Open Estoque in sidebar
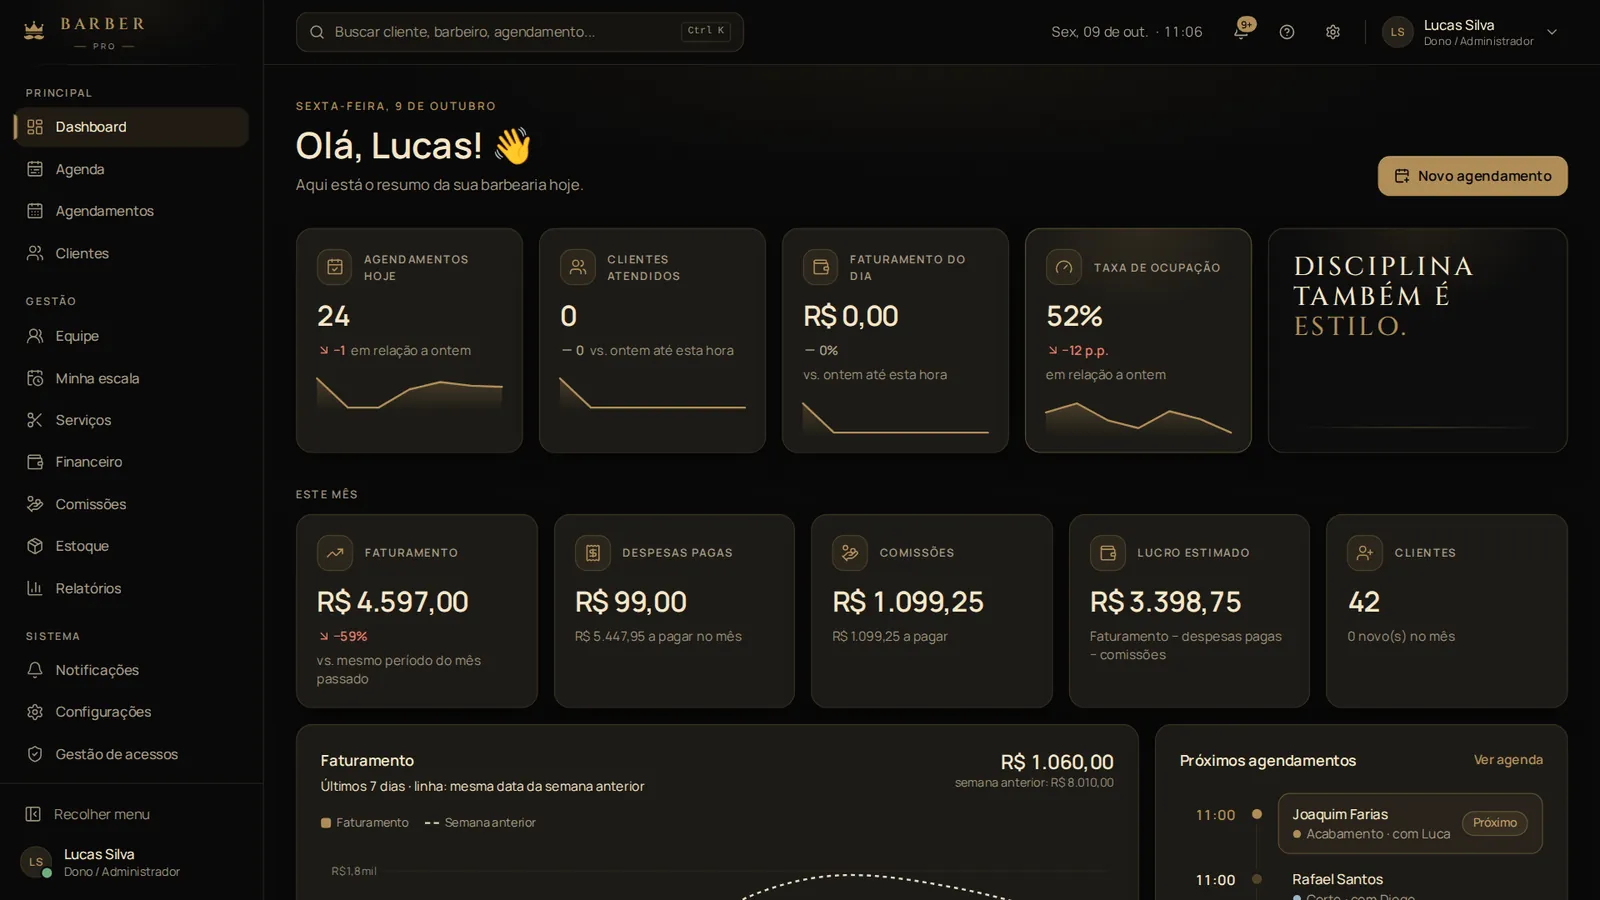The height and width of the screenshot is (900, 1600). [131, 546]
